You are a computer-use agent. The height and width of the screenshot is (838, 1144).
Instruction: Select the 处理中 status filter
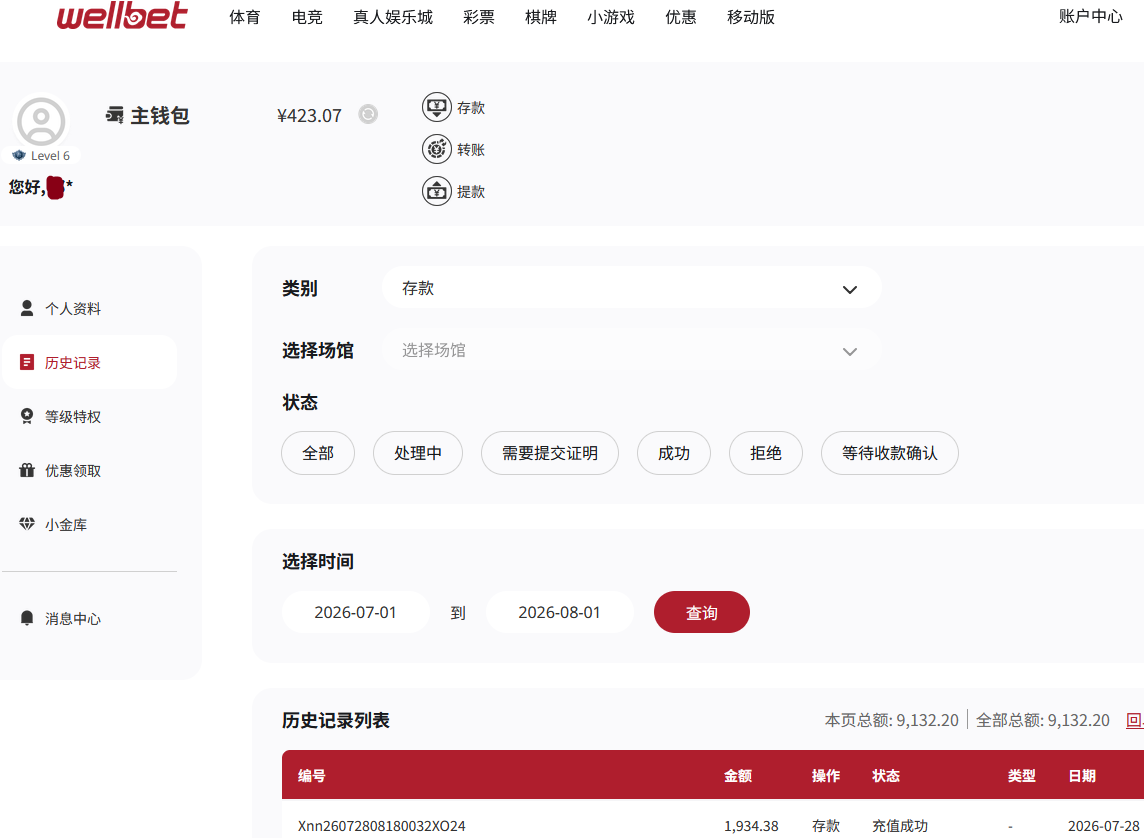418,453
